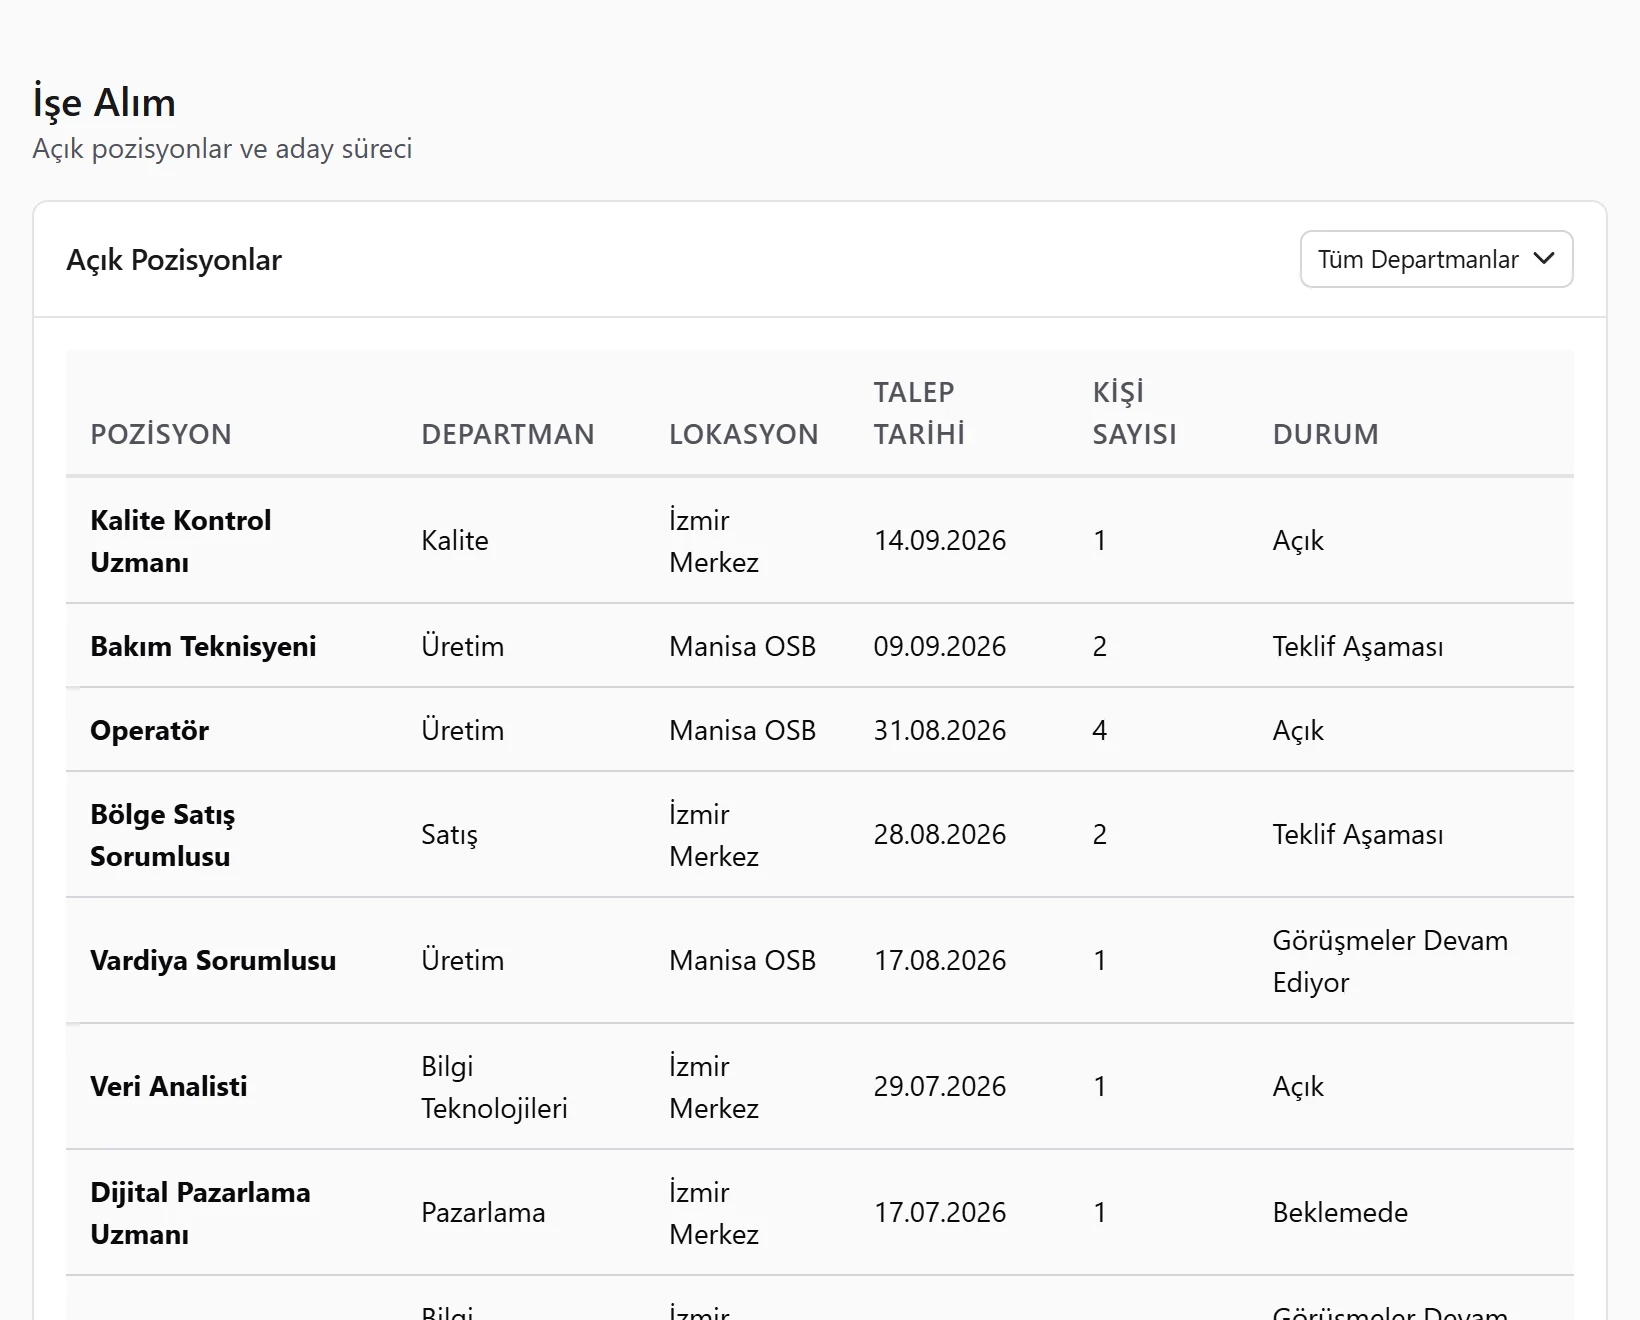Click the Satış department cell

[450, 834]
